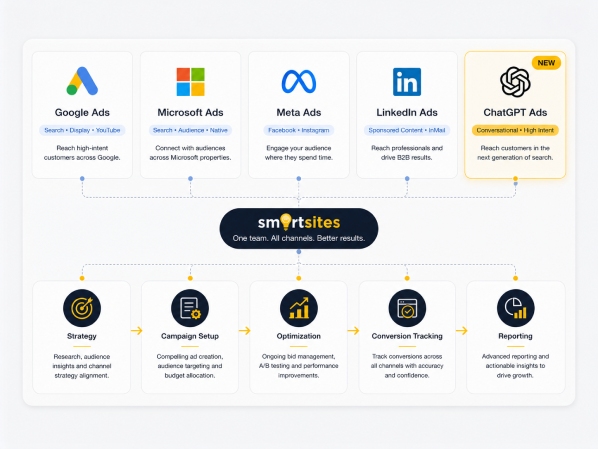Select the ChatGPT Ads heading
The width and height of the screenshot is (598, 449).
(515, 113)
